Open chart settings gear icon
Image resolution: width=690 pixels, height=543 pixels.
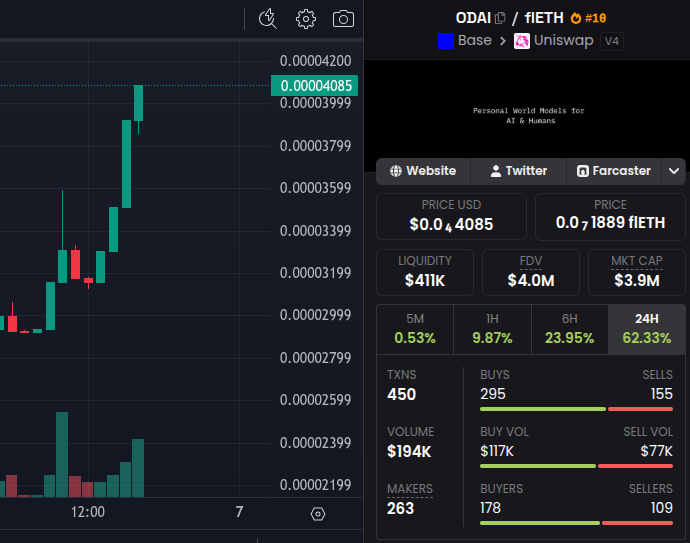click(x=306, y=19)
